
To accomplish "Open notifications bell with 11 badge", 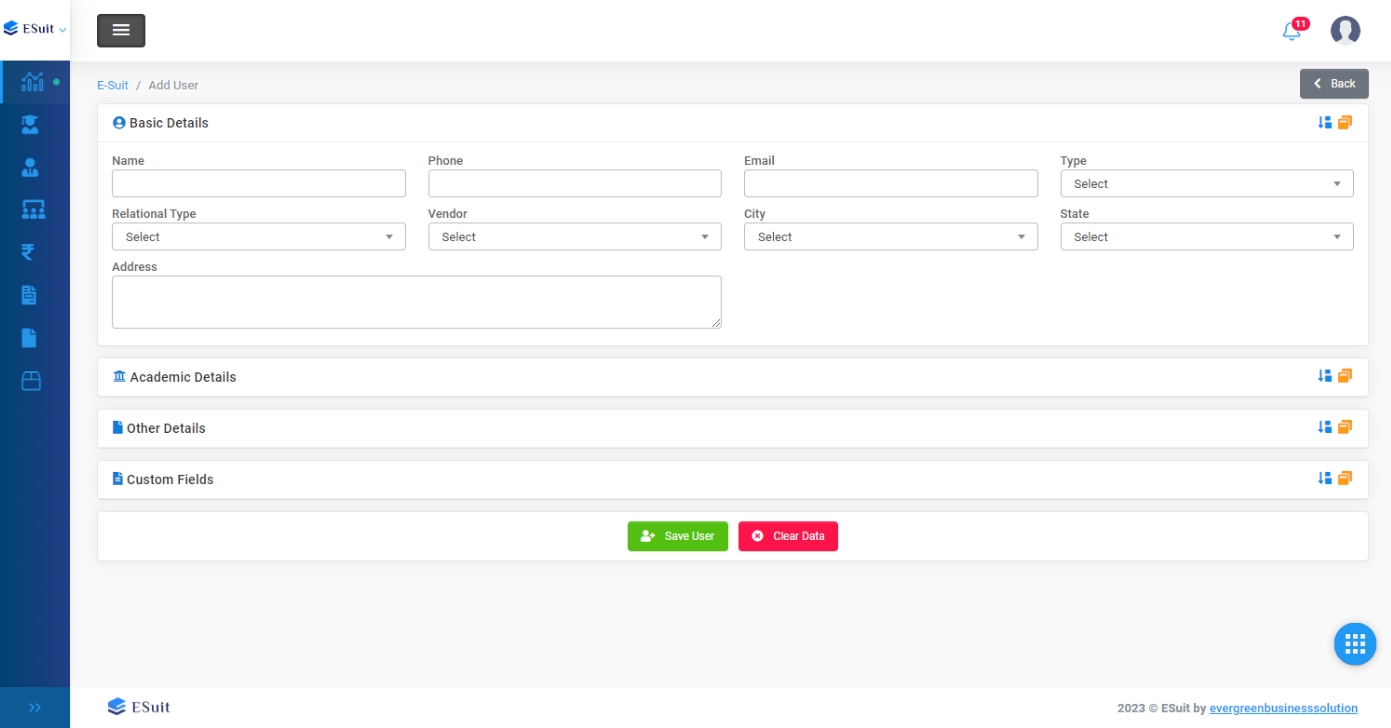I will click(1292, 31).
